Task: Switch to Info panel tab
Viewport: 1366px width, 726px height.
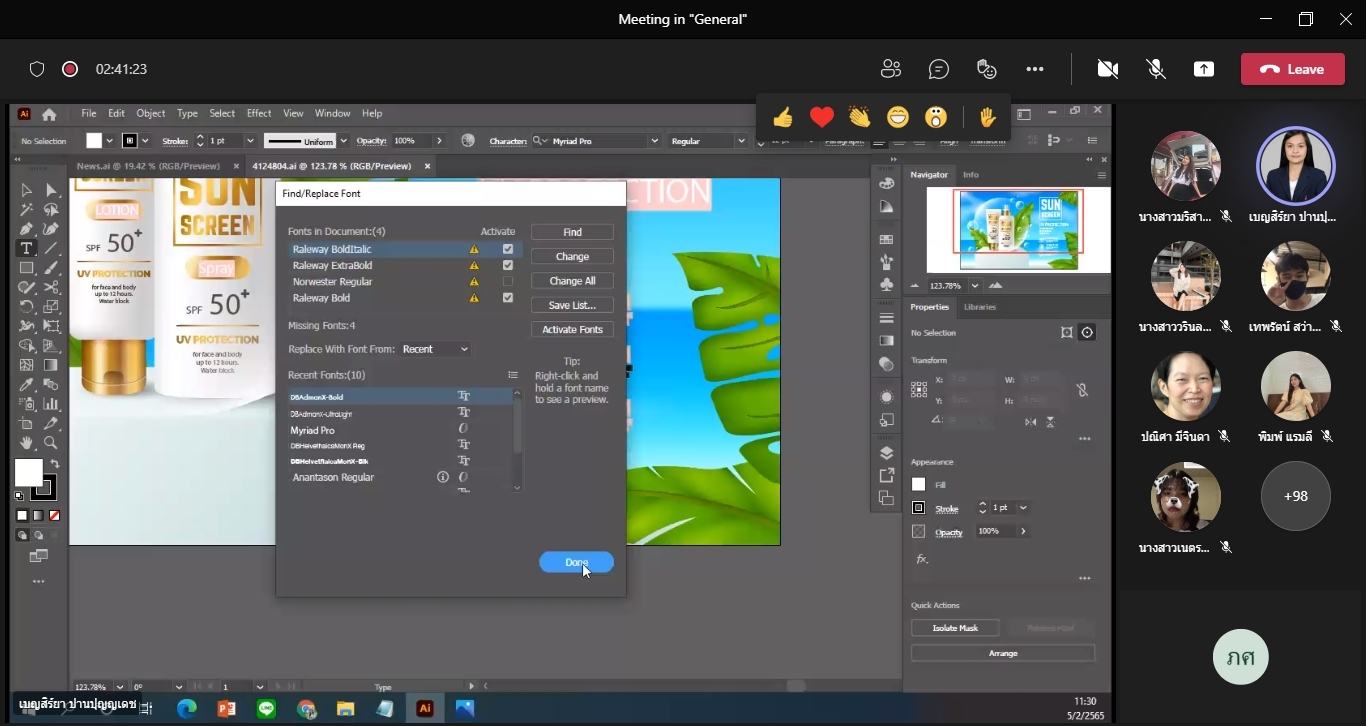Action: coord(970,174)
